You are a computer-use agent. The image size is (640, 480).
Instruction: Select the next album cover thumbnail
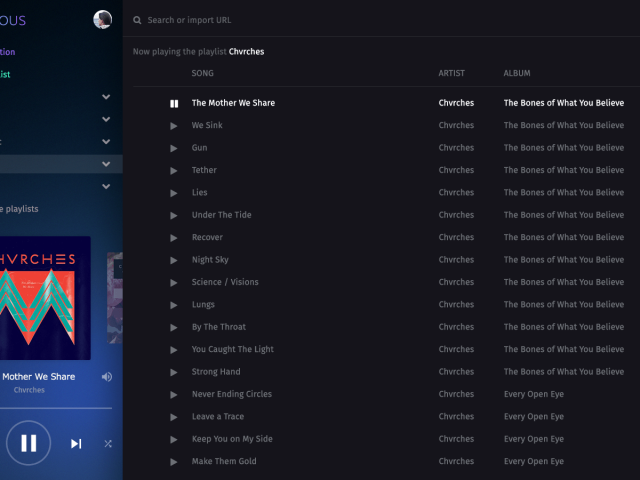click(x=115, y=298)
